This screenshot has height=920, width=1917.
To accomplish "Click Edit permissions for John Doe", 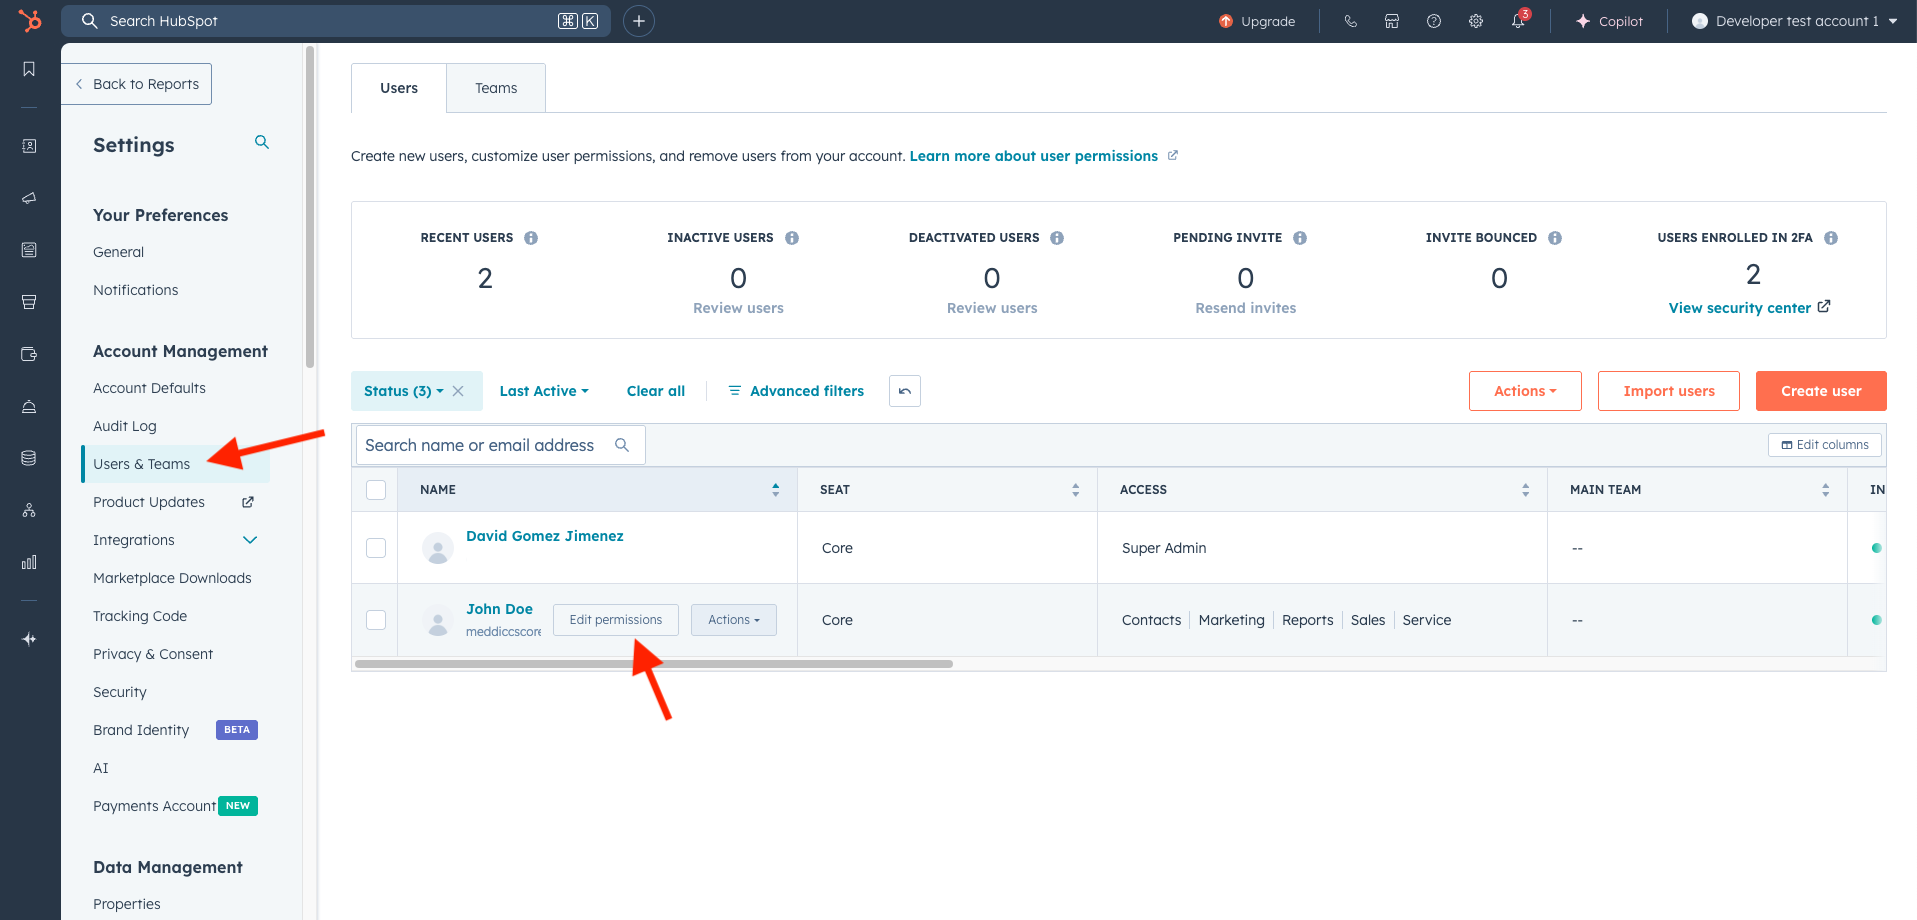I will point(615,620).
